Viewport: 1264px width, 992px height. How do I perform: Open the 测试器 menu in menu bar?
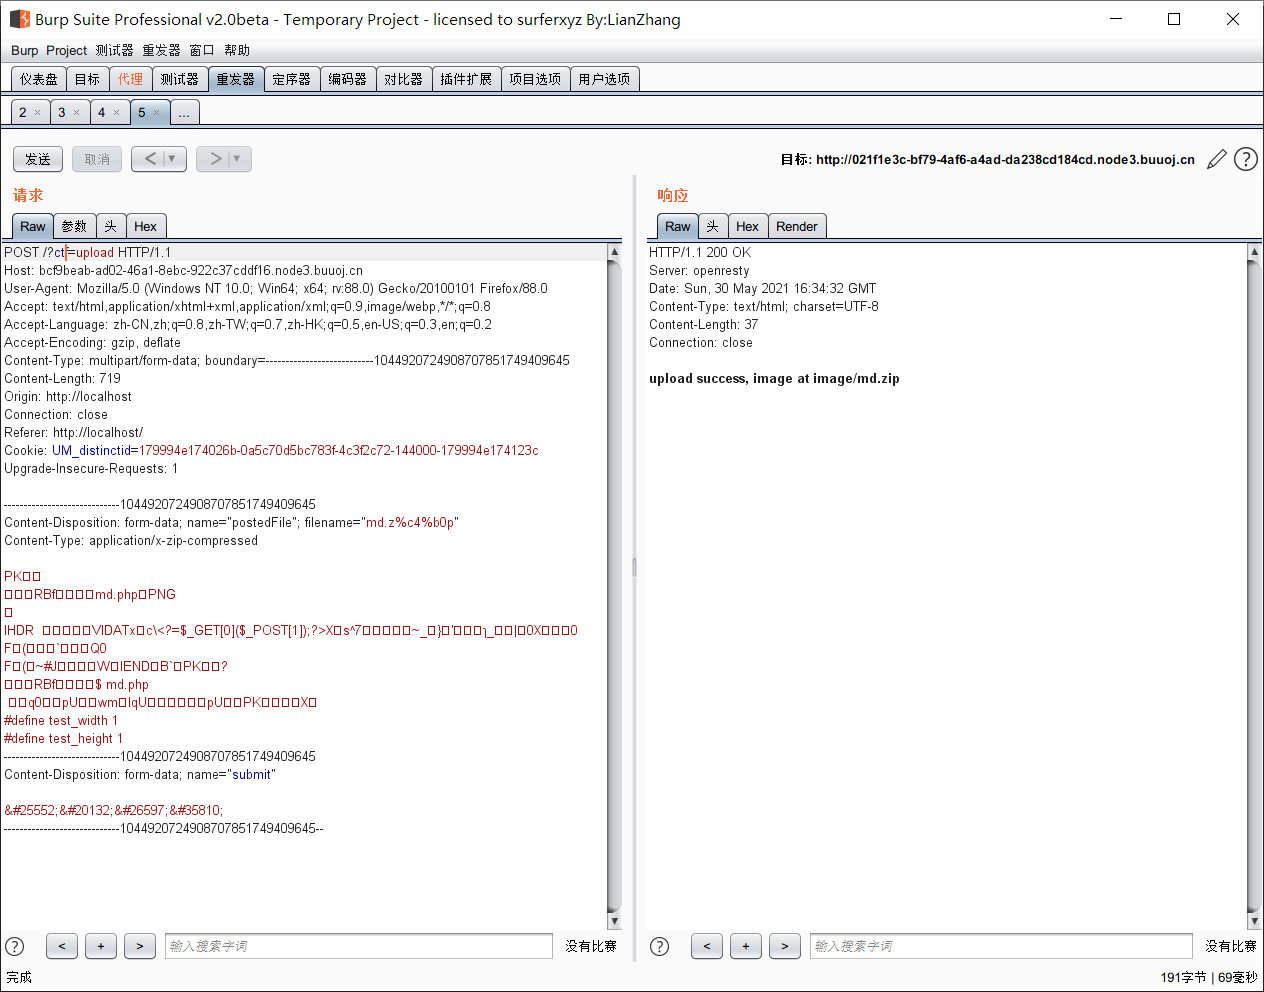click(x=114, y=50)
